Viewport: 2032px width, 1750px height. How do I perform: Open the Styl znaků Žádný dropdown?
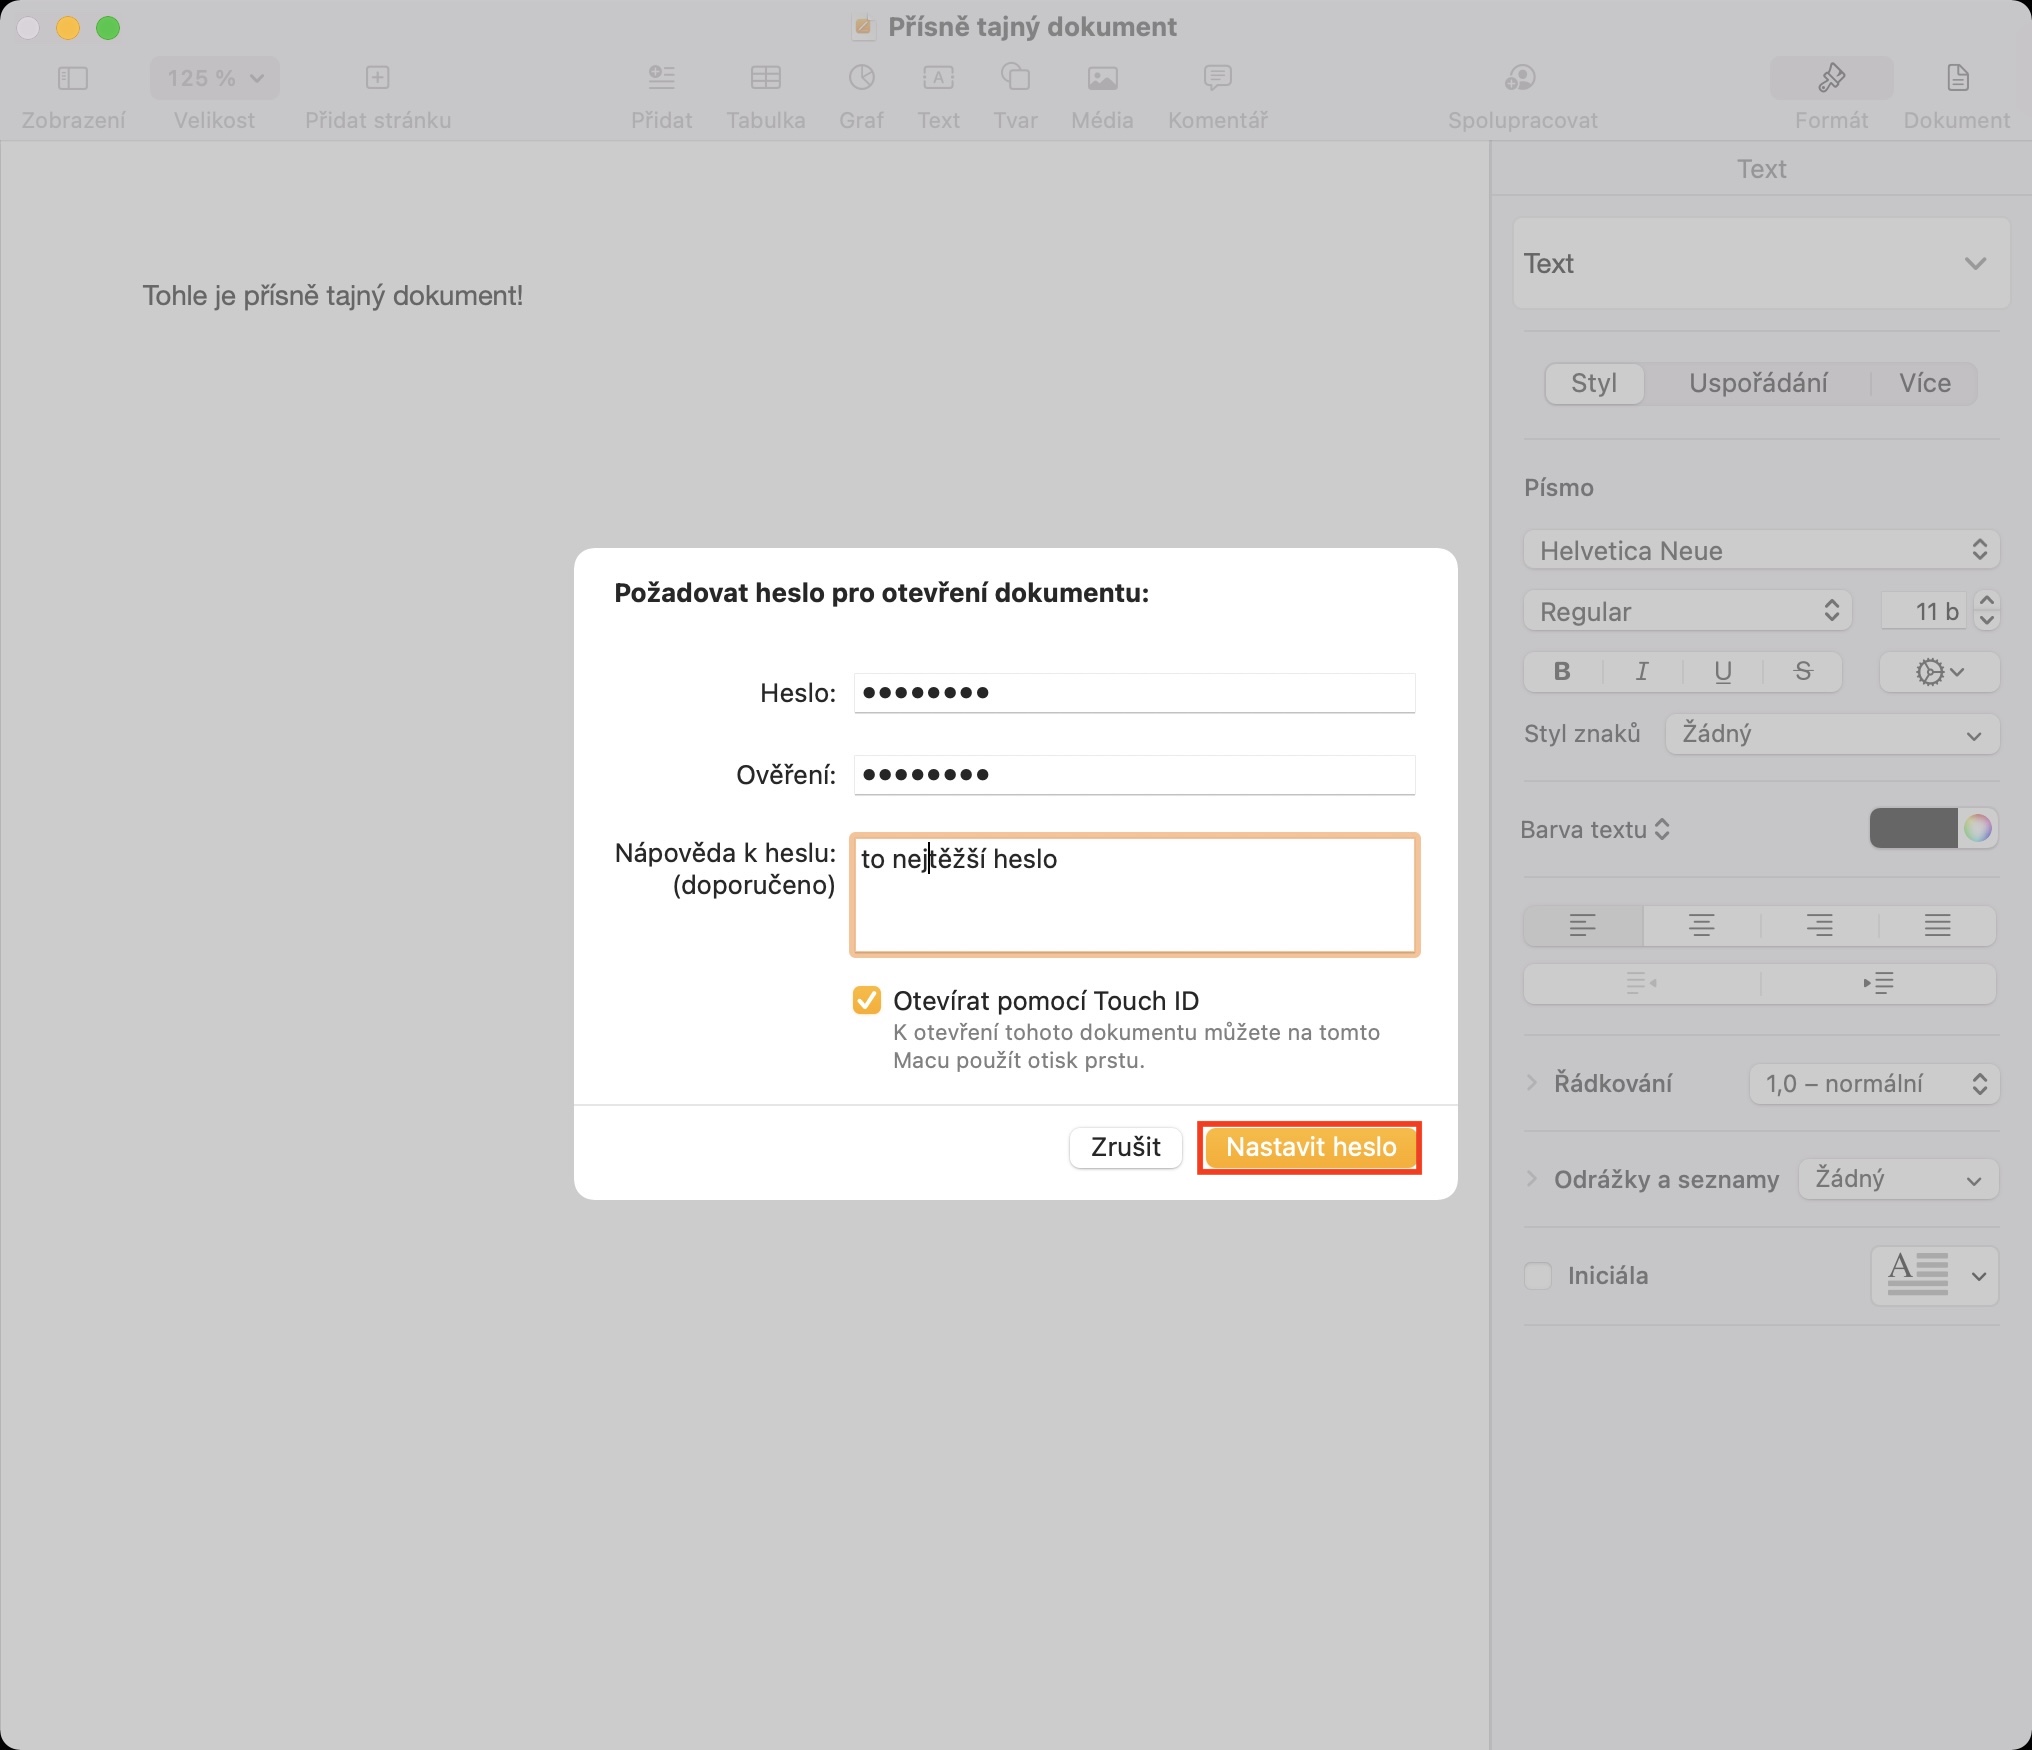pos(1831,734)
